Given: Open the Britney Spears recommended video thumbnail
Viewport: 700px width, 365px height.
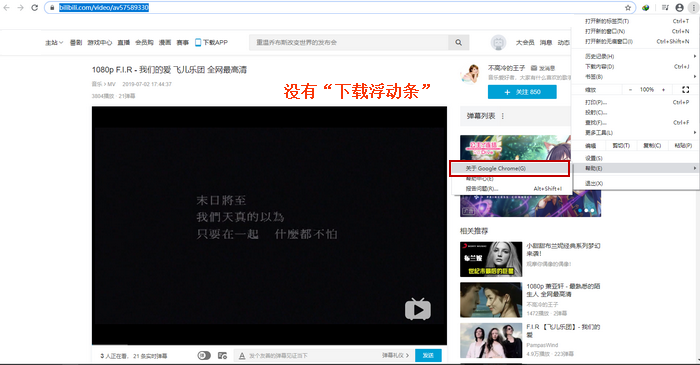Looking at the screenshot, I should click(491, 259).
